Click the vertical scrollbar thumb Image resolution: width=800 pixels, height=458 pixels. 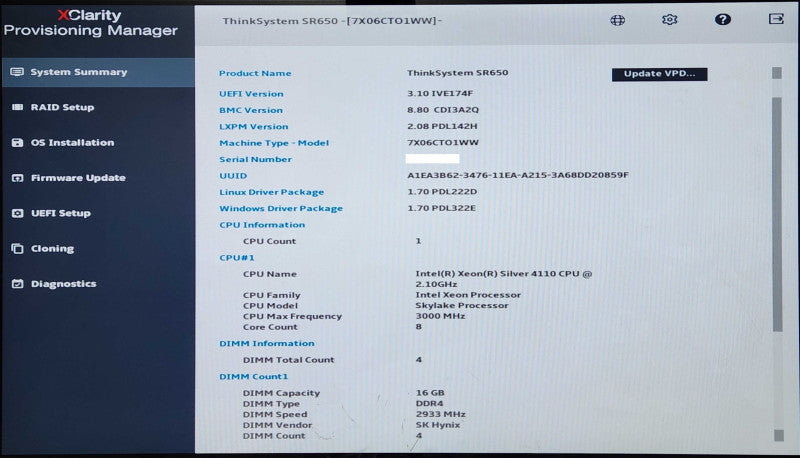click(777, 214)
